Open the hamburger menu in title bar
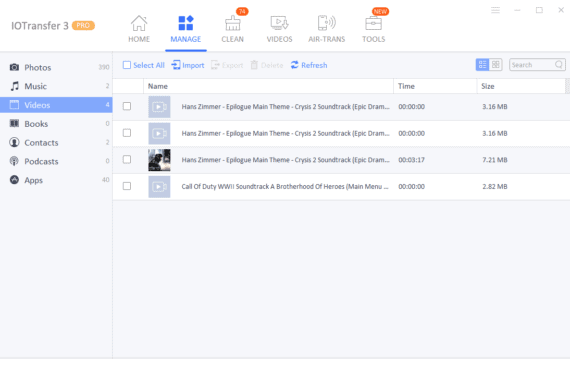 [x=495, y=10]
